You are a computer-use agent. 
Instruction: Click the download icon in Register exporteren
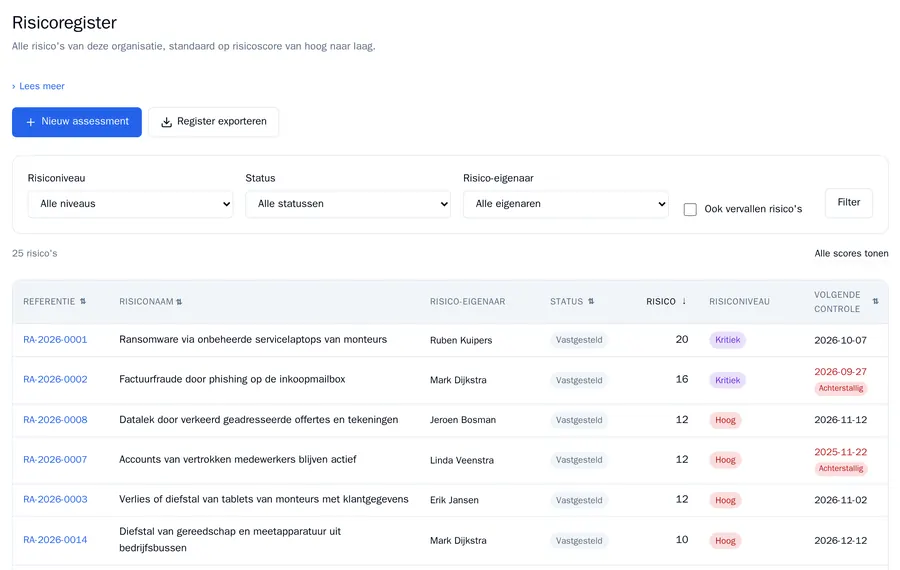point(166,122)
